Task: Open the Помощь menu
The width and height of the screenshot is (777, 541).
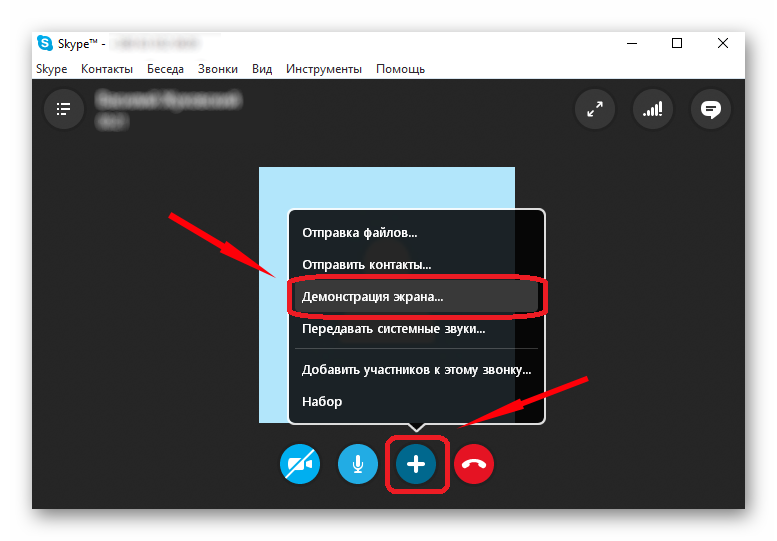Action: (400, 69)
